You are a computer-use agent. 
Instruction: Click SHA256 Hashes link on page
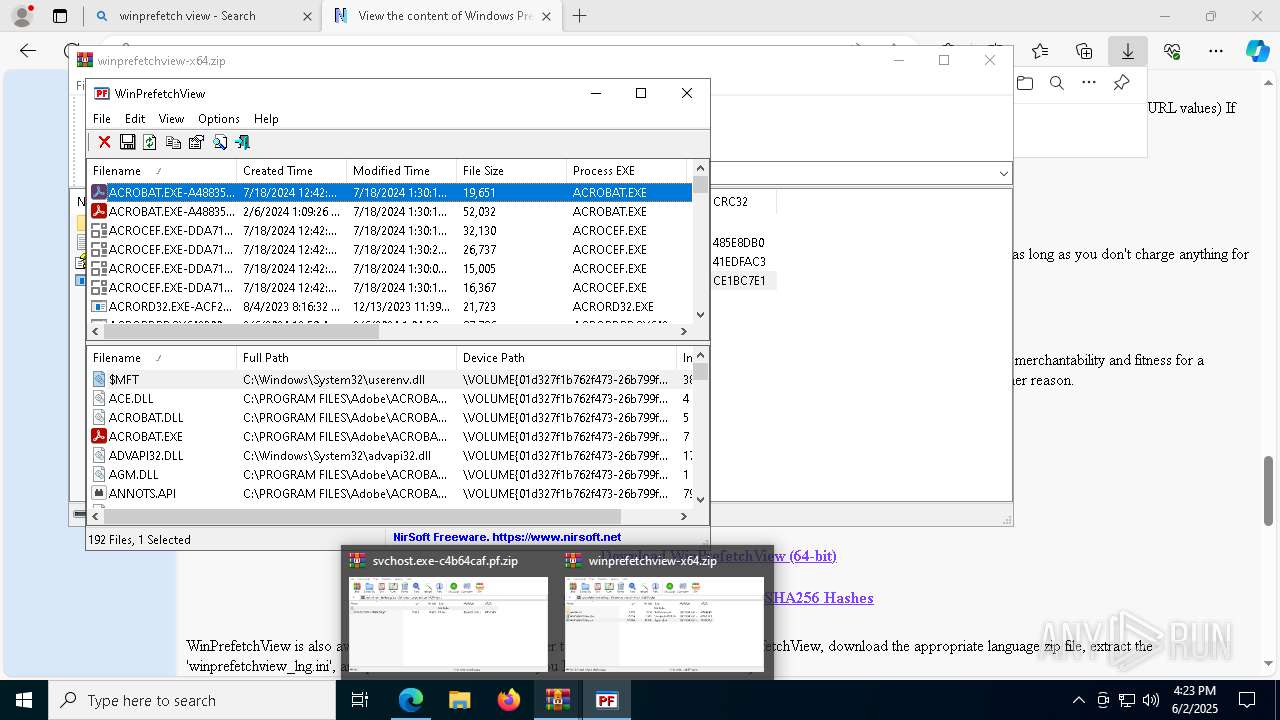click(x=819, y=598)
